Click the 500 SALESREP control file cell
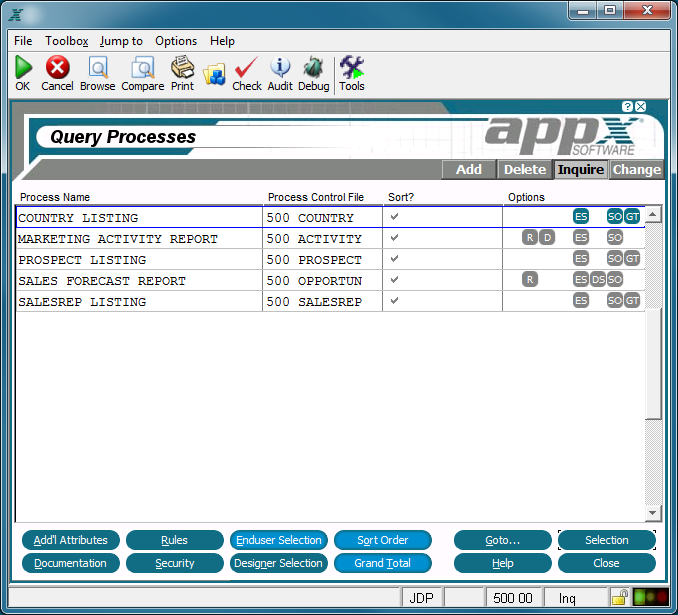 (x=322, y=302)
